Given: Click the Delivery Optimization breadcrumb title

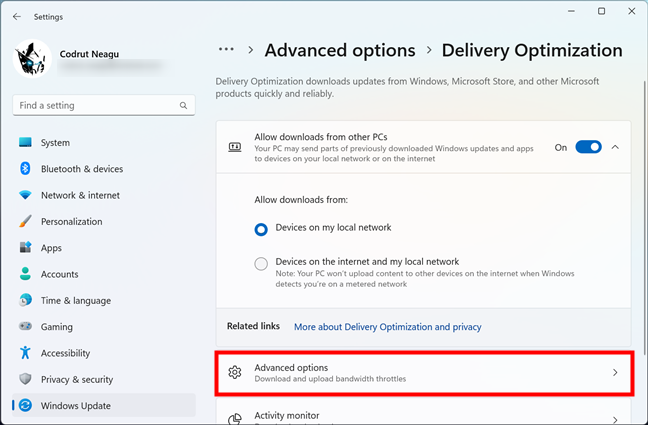Looking at the screenshot, I should pos(532,50).
